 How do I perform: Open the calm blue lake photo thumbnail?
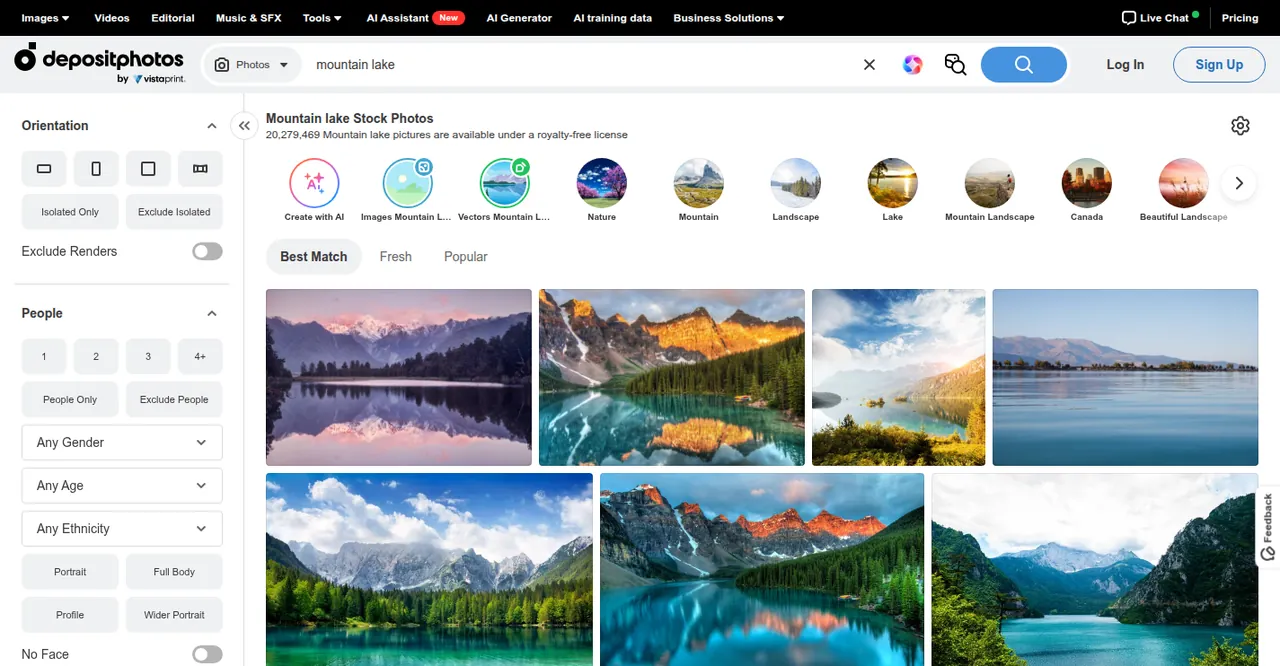pos(1125,377)
